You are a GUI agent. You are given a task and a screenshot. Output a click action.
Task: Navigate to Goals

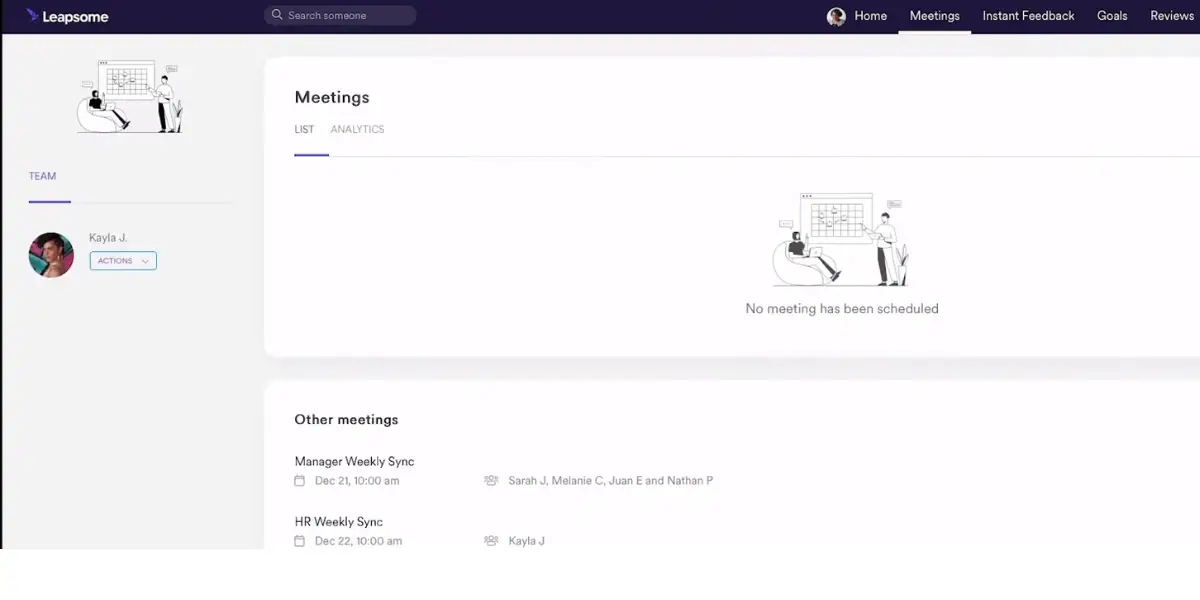(1112, 16)
